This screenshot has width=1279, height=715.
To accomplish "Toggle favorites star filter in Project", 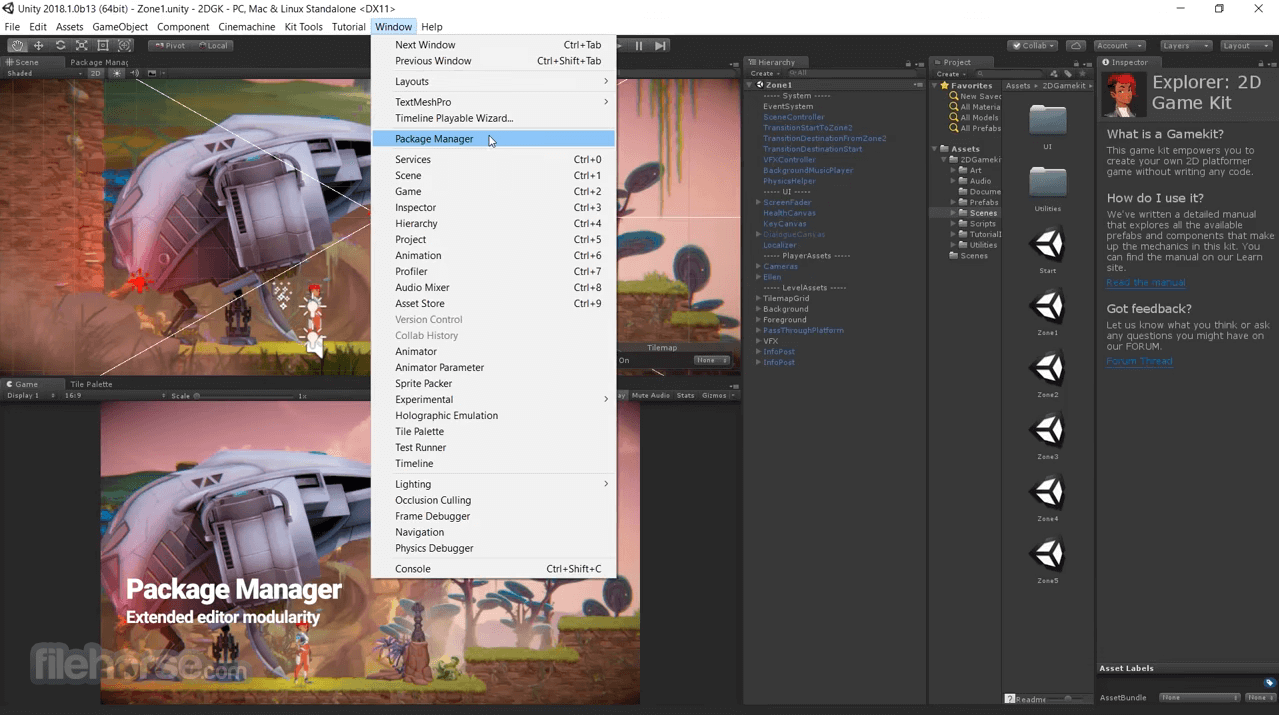I will click(1081, 73).
